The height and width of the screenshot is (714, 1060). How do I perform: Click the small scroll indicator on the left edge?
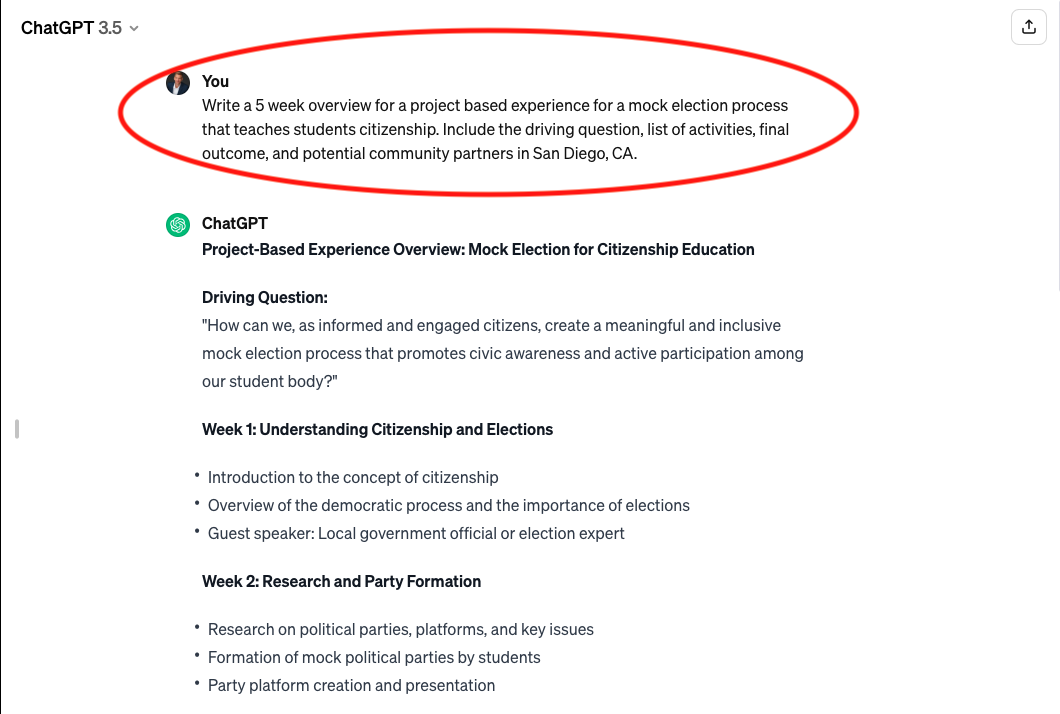(16, 428)
